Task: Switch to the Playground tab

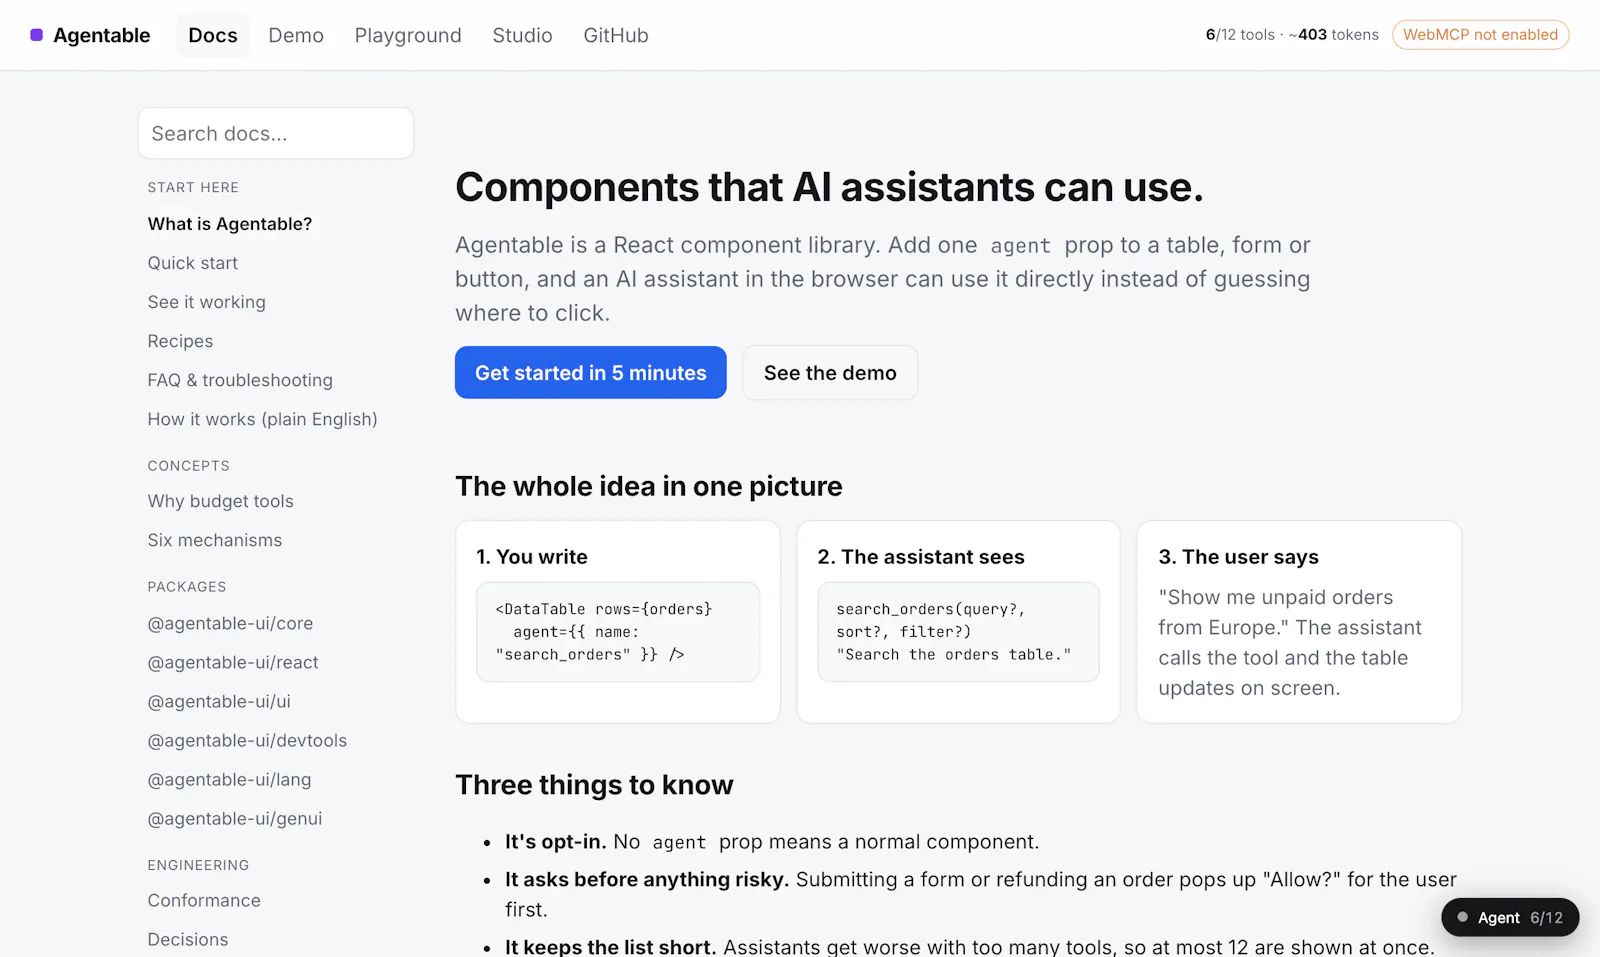Action: click(x=408, y=35)
